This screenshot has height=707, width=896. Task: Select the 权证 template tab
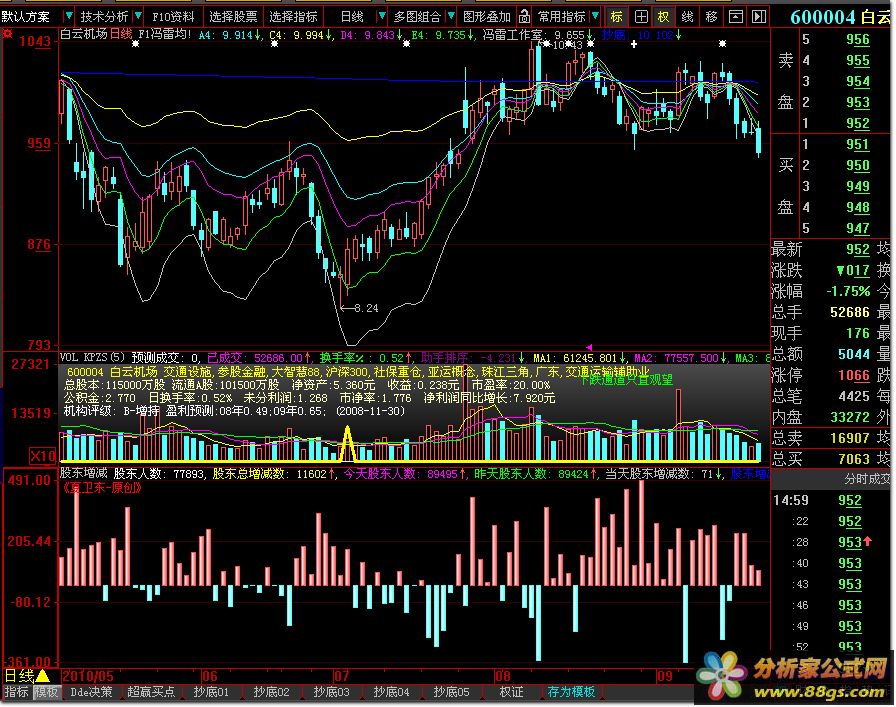(511, 692)
